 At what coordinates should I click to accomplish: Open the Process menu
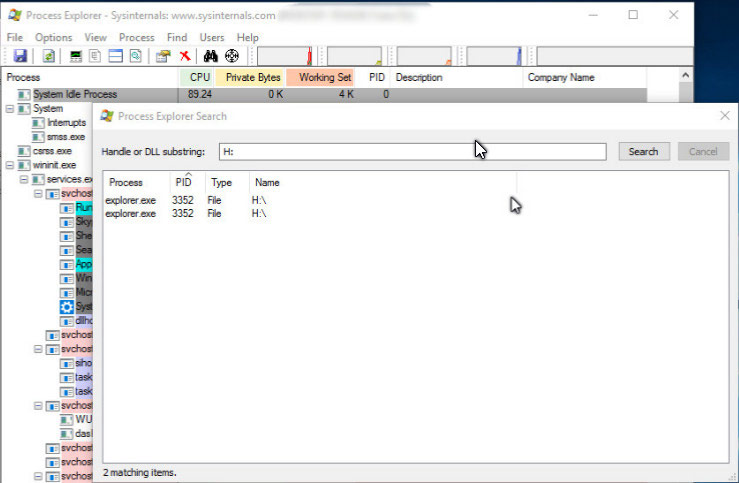coord(137,37)
